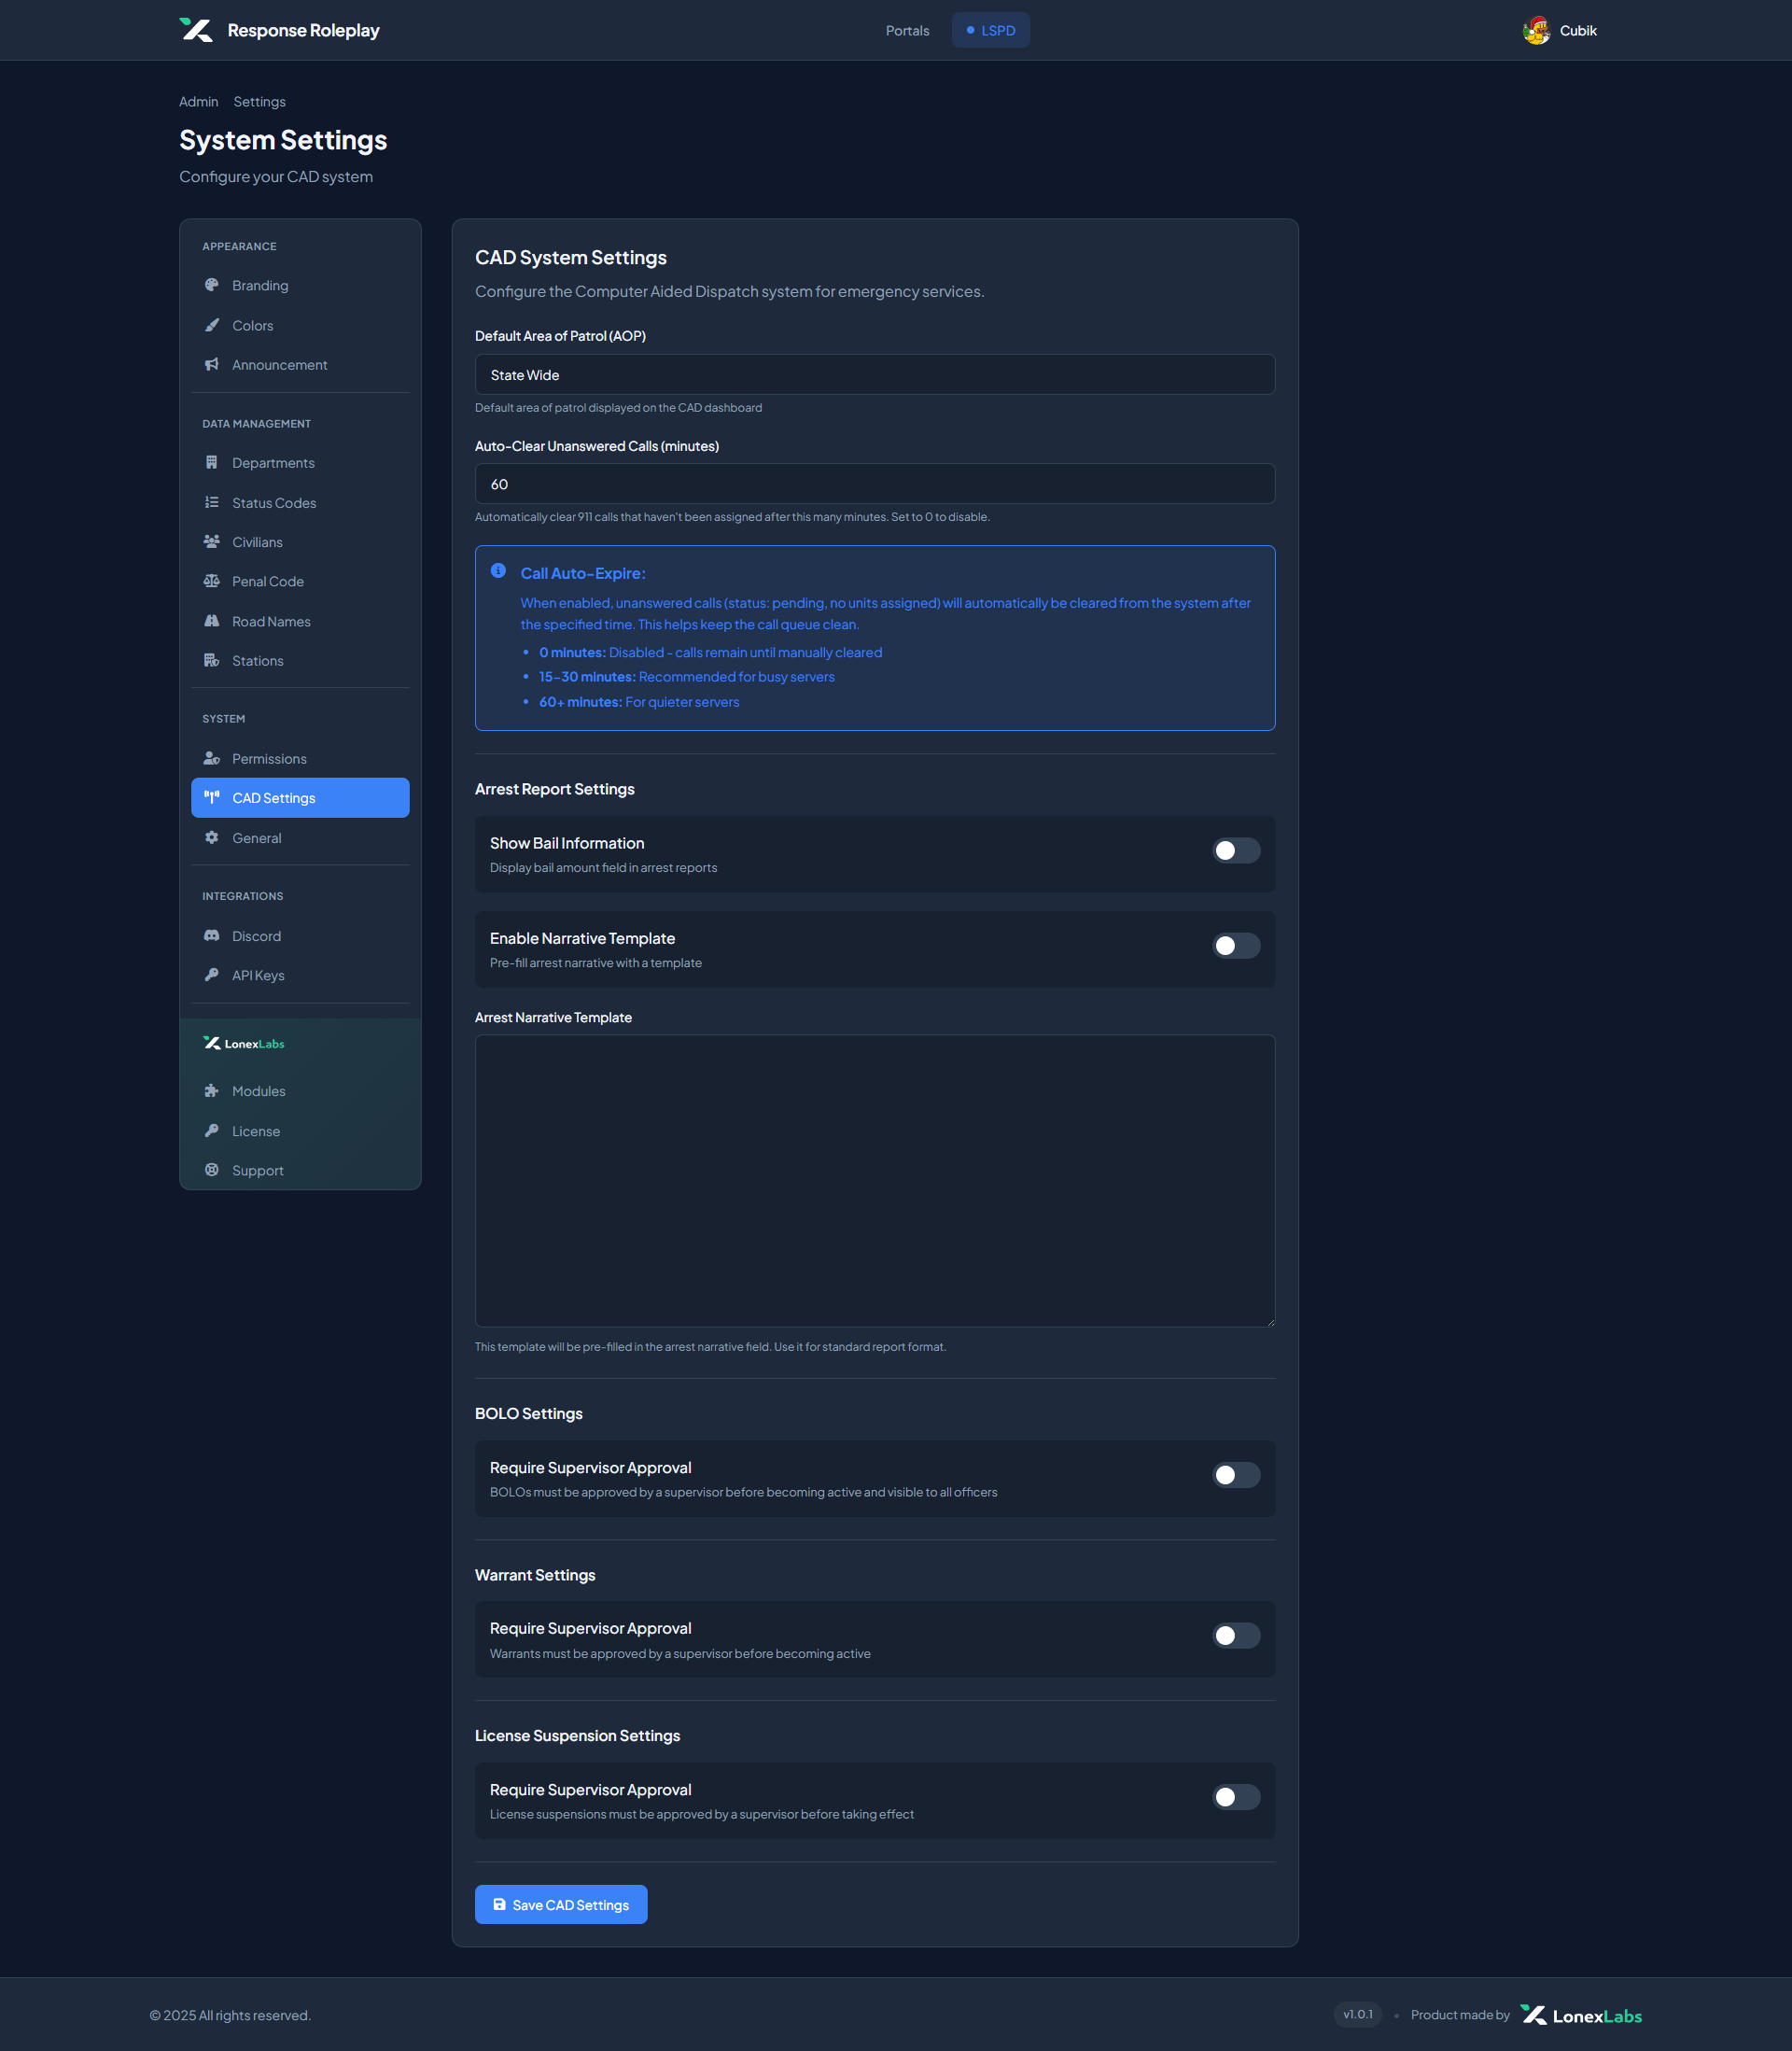Click the Departments building icon
1792x2051 pixels.
click(x=211, y=462)
